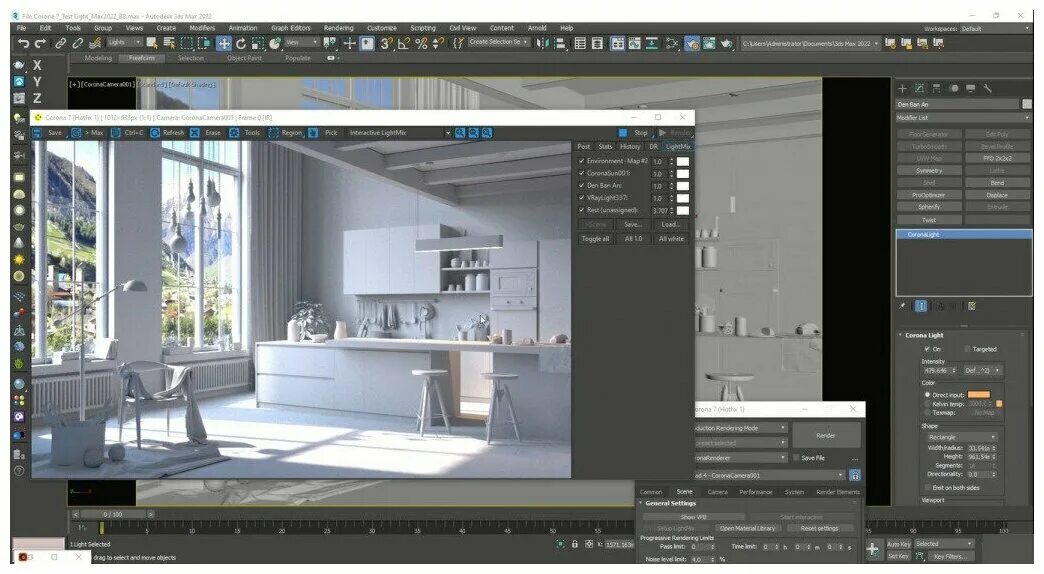The height and width of the screenshot is (574, 1044).
Task: Toggle Percent Snap in main toolbar
Action: click(421, 43)
